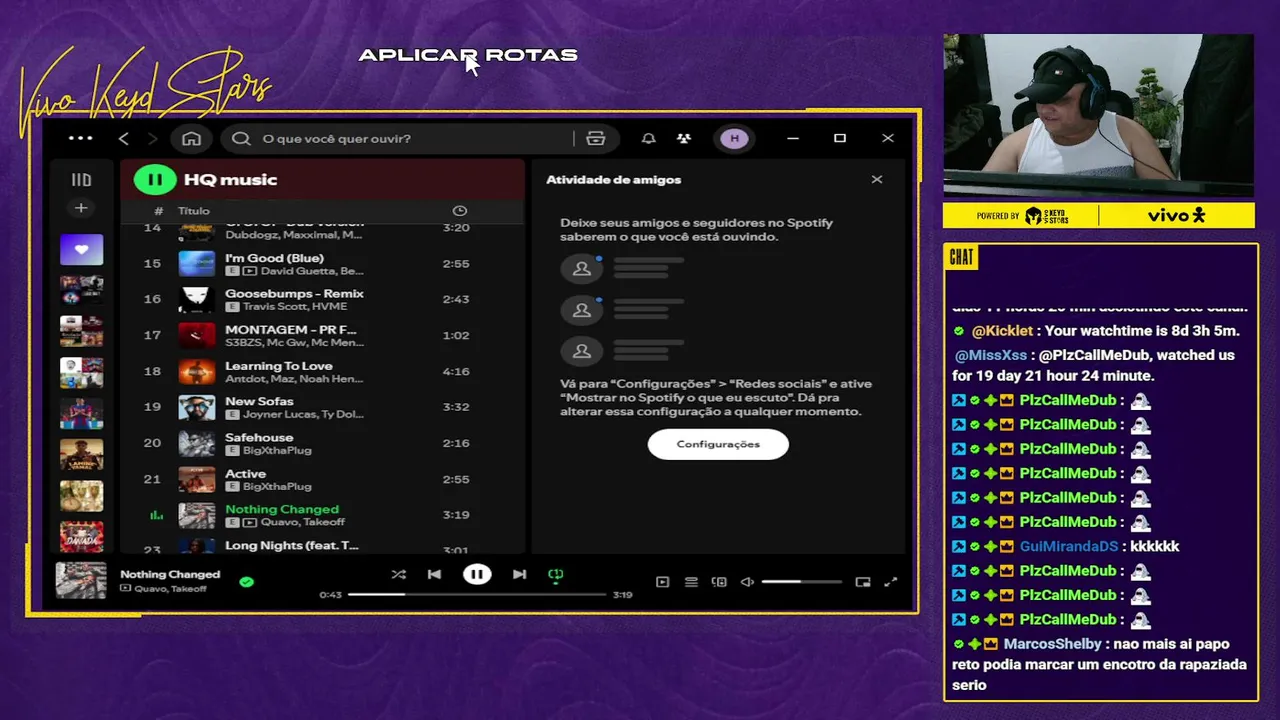Sort by 'Título' column header
This screenshot has height=720, width=1280.
[x=194, y=211]
